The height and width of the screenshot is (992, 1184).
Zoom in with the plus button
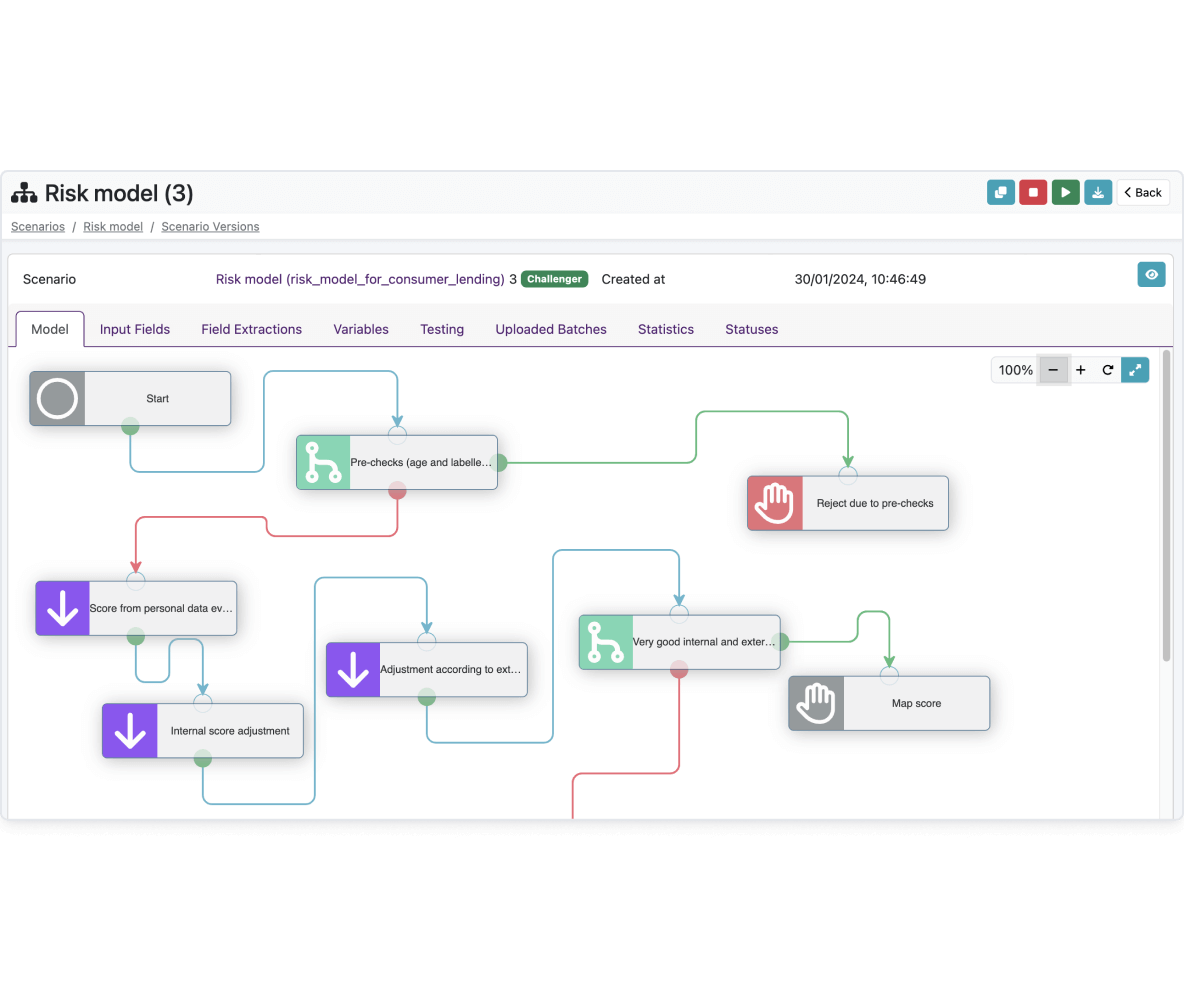pos(1081,370)
